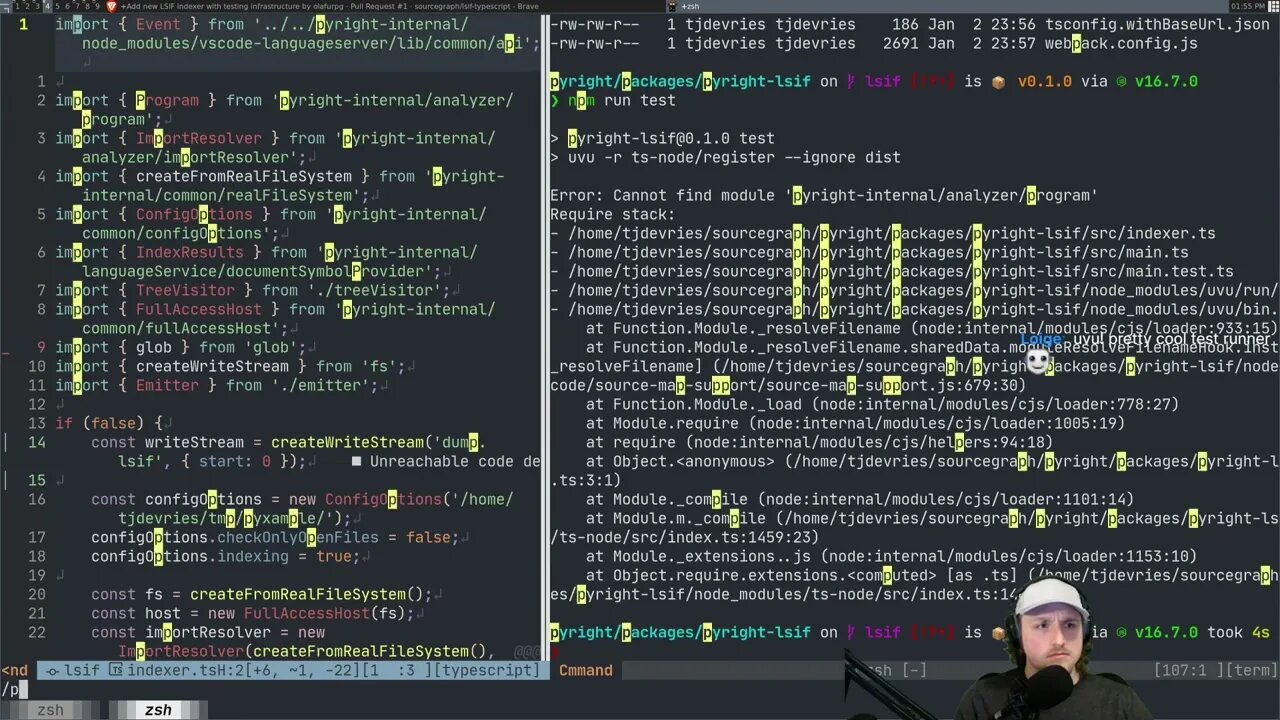Click the TypeScript file icon in statusline
Image resolution: width=1280 pixels, height=720 pixels.
(116, 670)
